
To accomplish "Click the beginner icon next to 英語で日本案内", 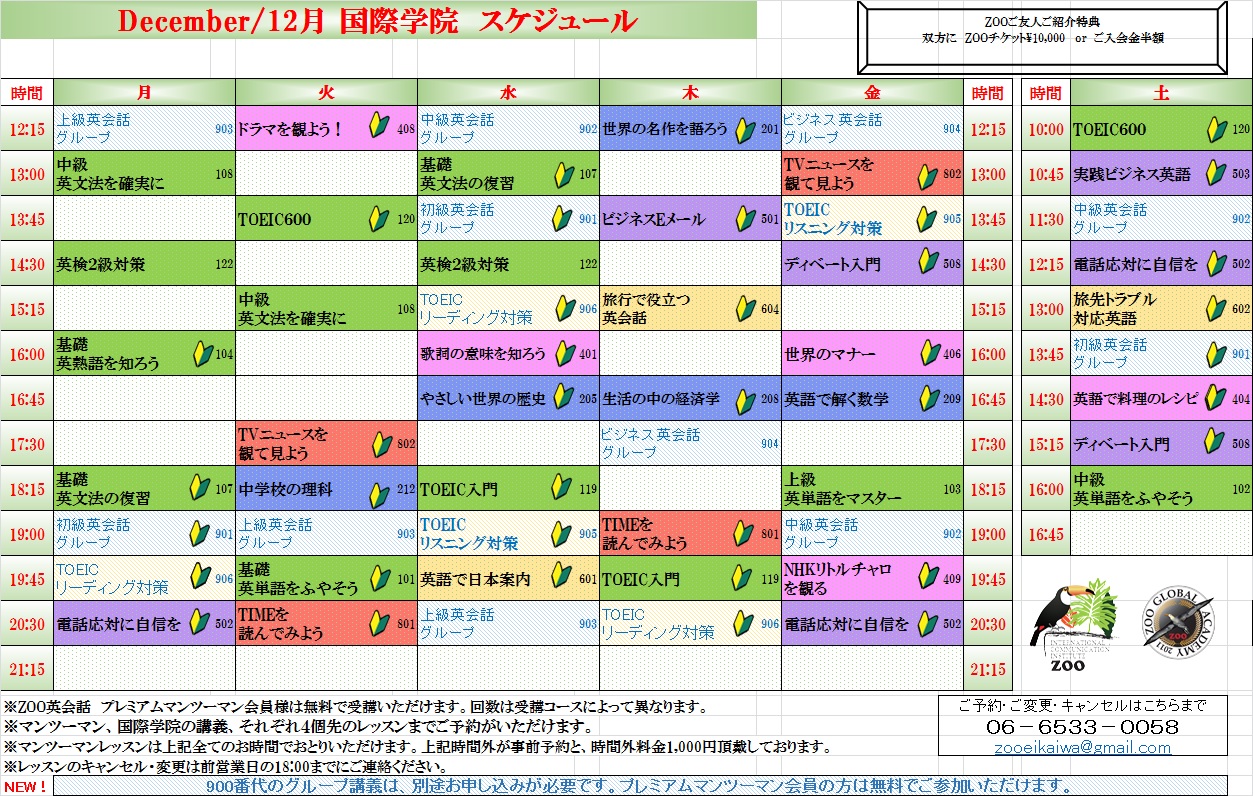I will (x=562, y=579).
